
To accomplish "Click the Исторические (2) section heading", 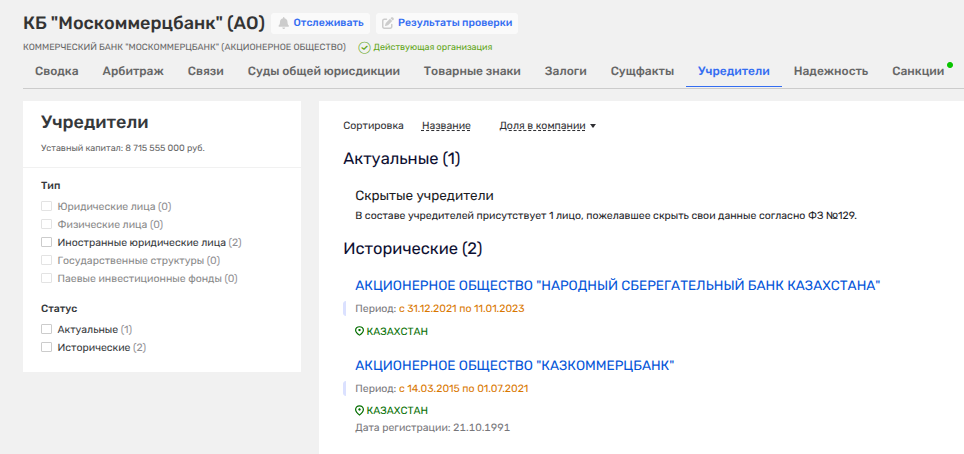I will [413, 249].
